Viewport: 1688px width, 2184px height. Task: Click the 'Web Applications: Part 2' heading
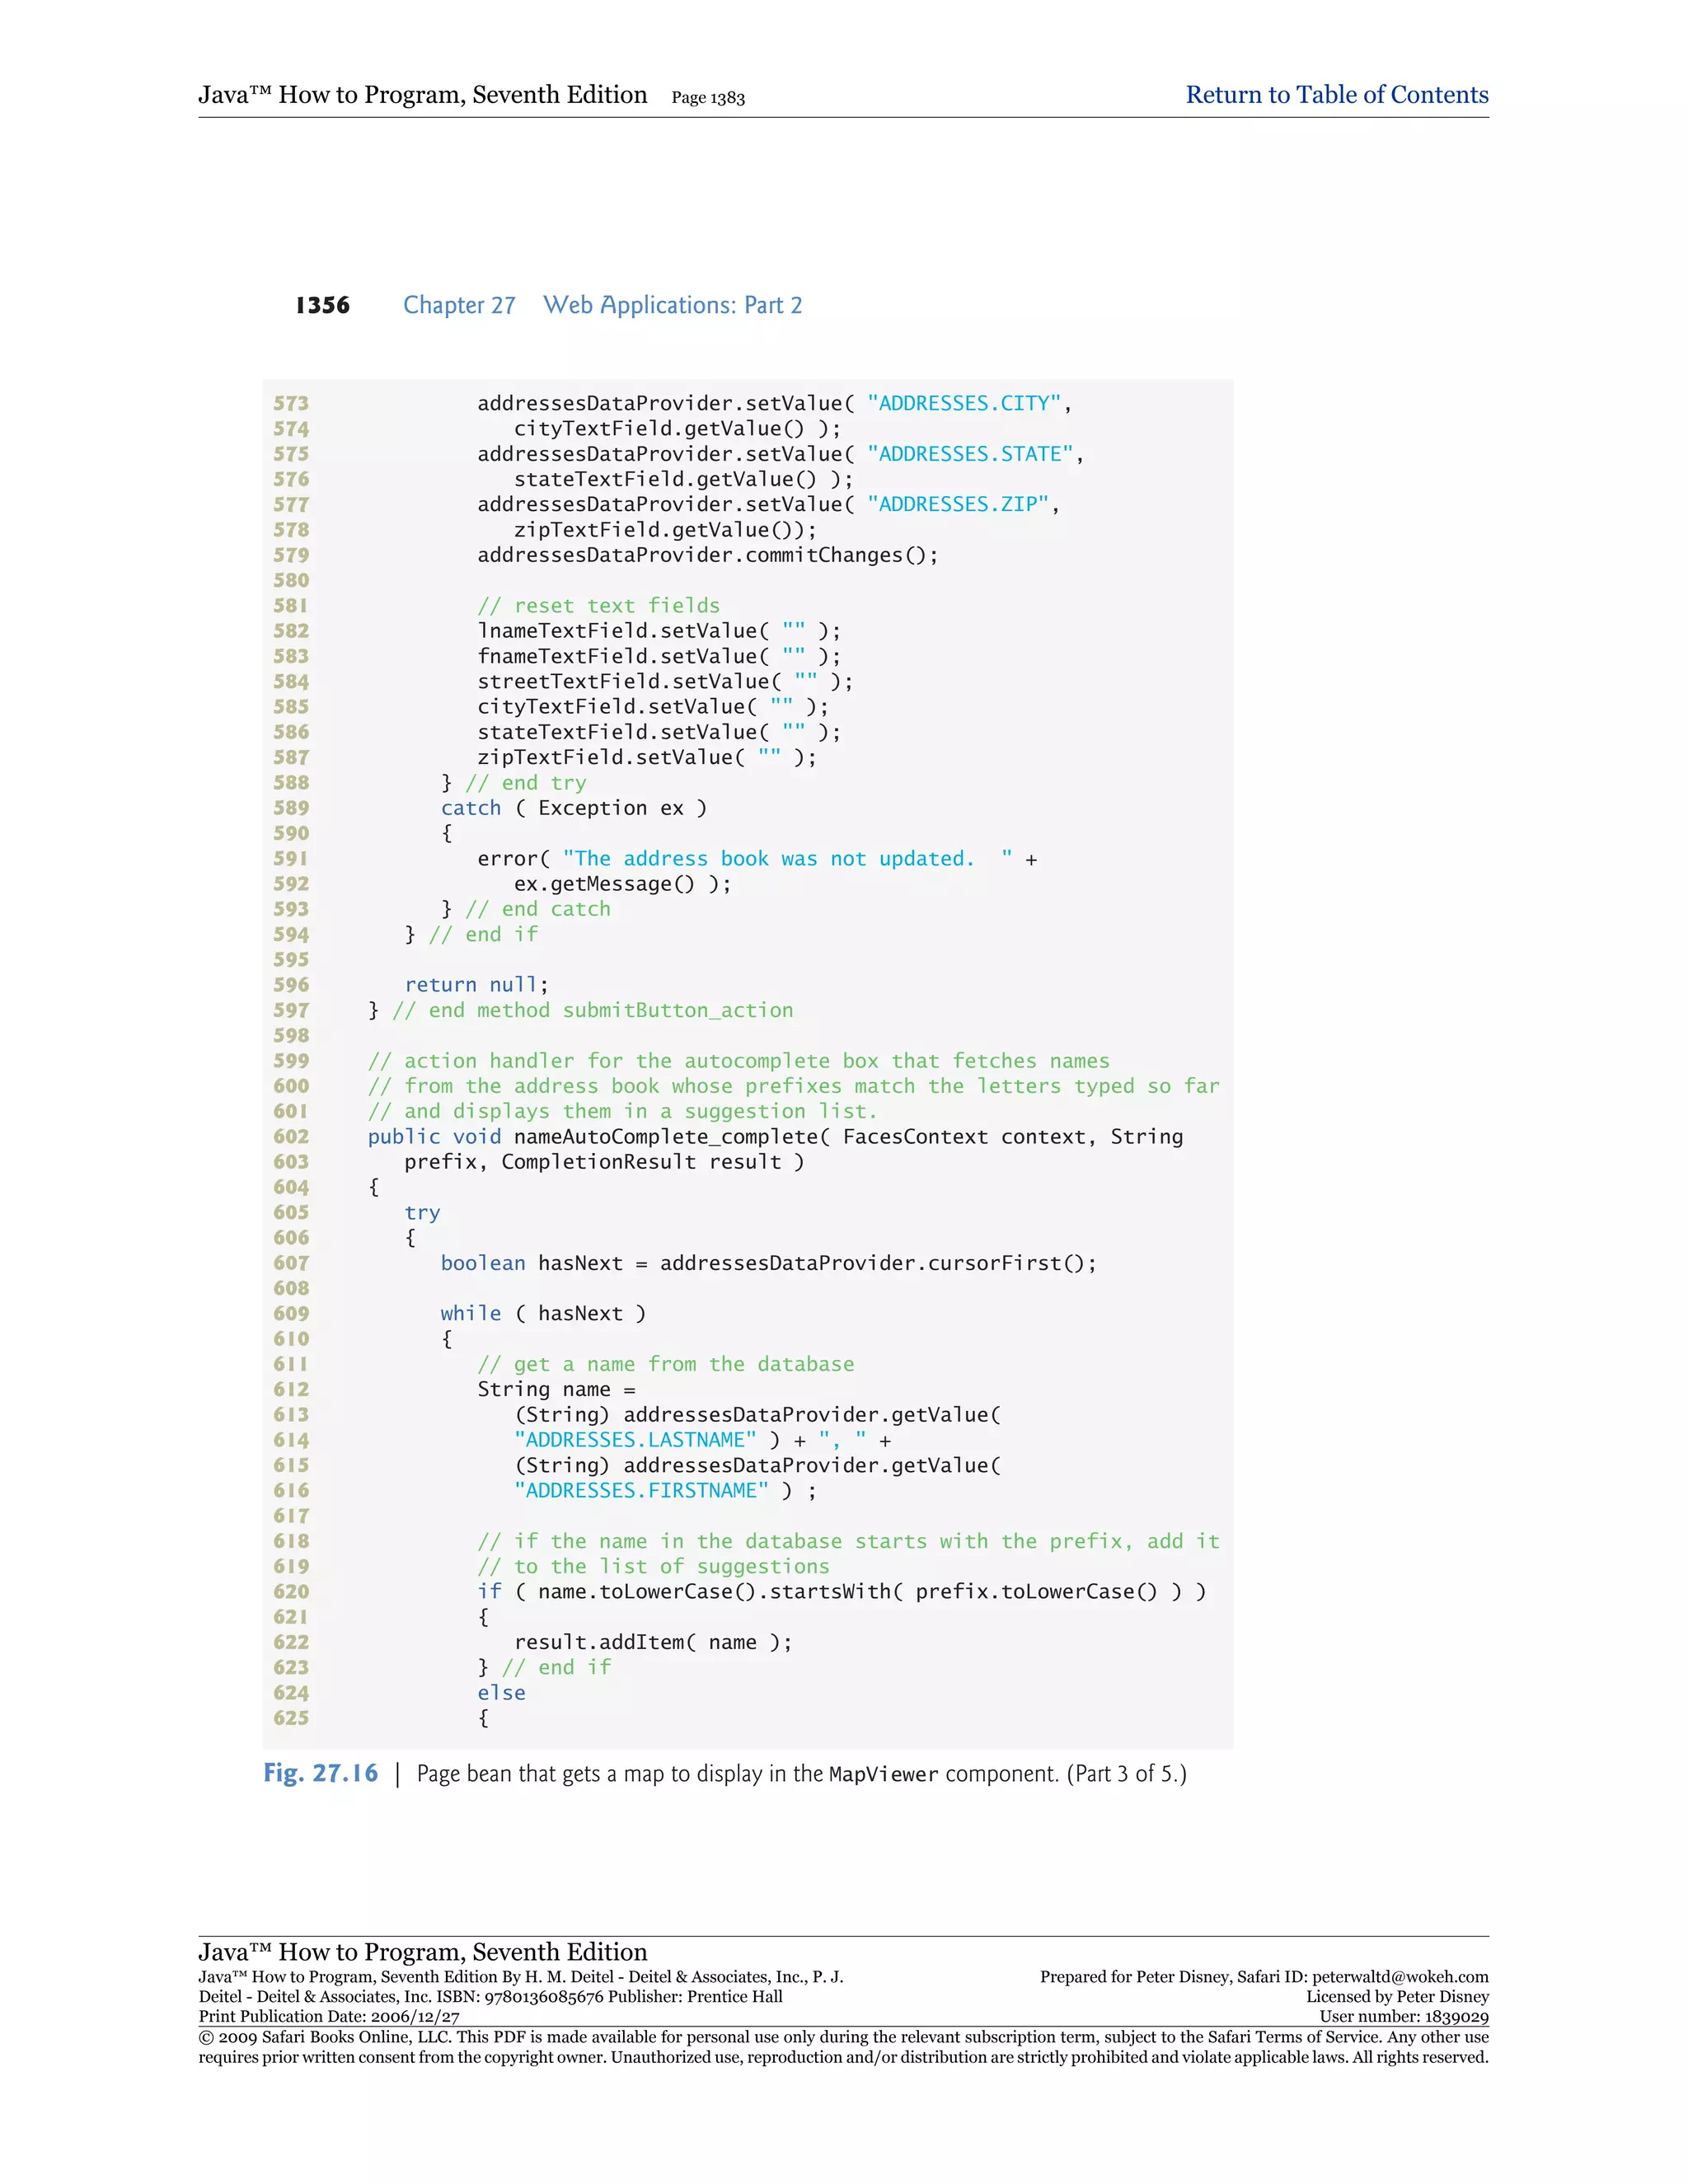point(672,305)
